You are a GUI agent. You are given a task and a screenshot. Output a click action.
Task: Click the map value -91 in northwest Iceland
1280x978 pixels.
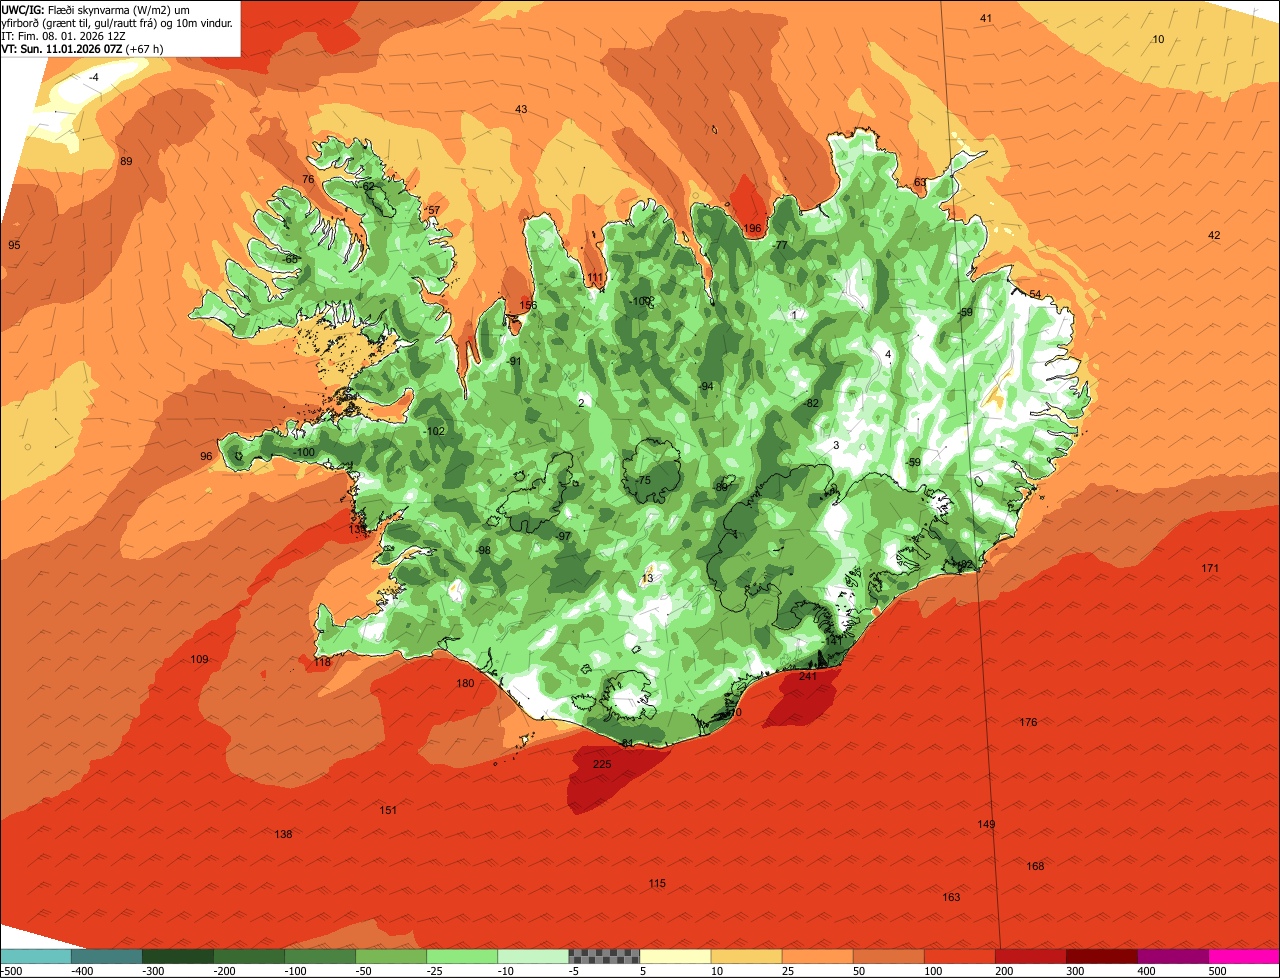(x=514, y=361)
